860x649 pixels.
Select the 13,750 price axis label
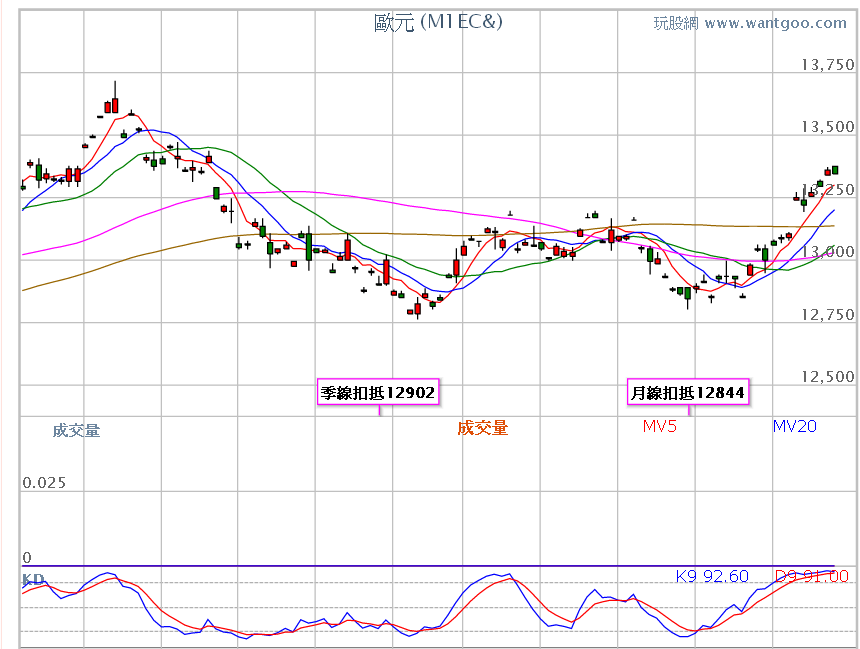coord(828,65)
